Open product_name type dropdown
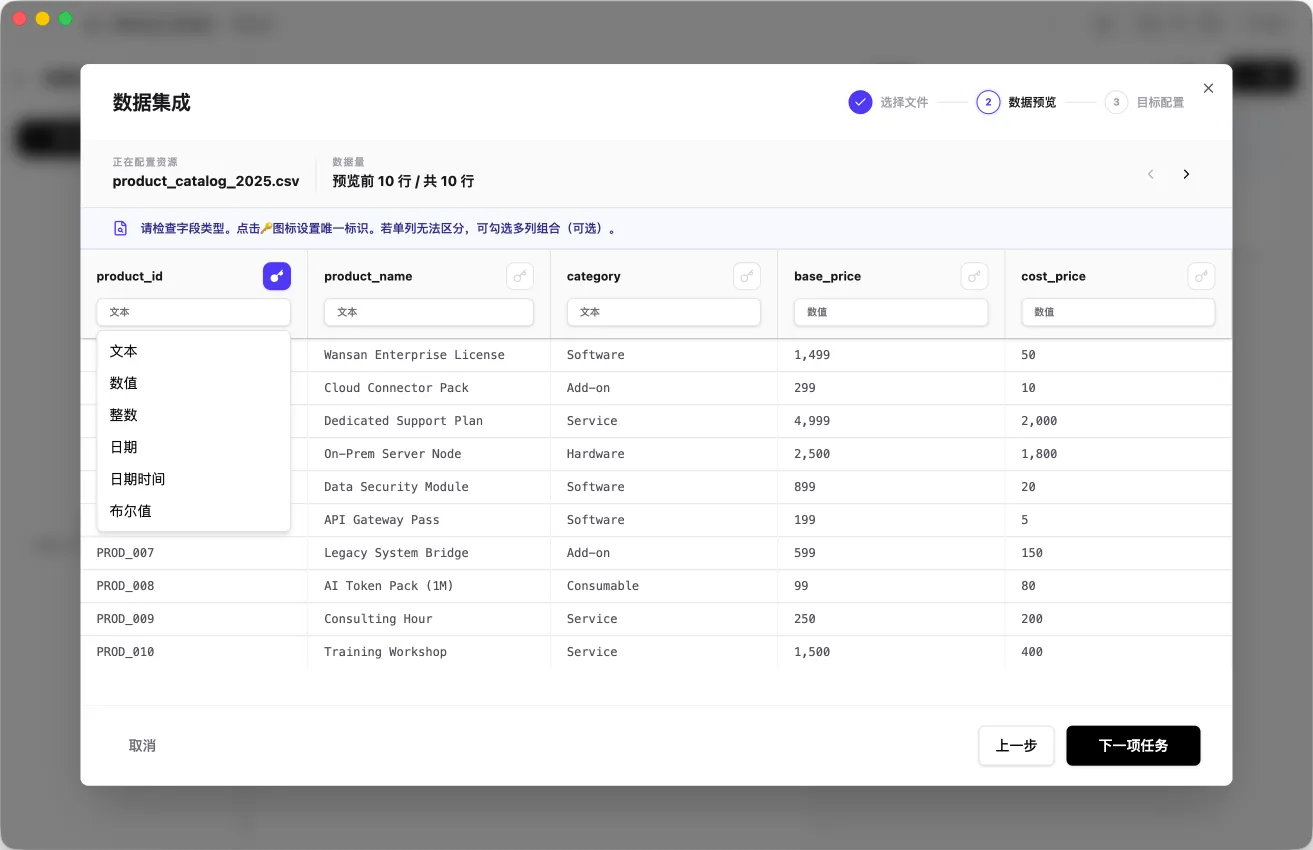Image resolution: width=1313 pixels, height=850 pixels. pyautogui.click(x=428, y=312)
